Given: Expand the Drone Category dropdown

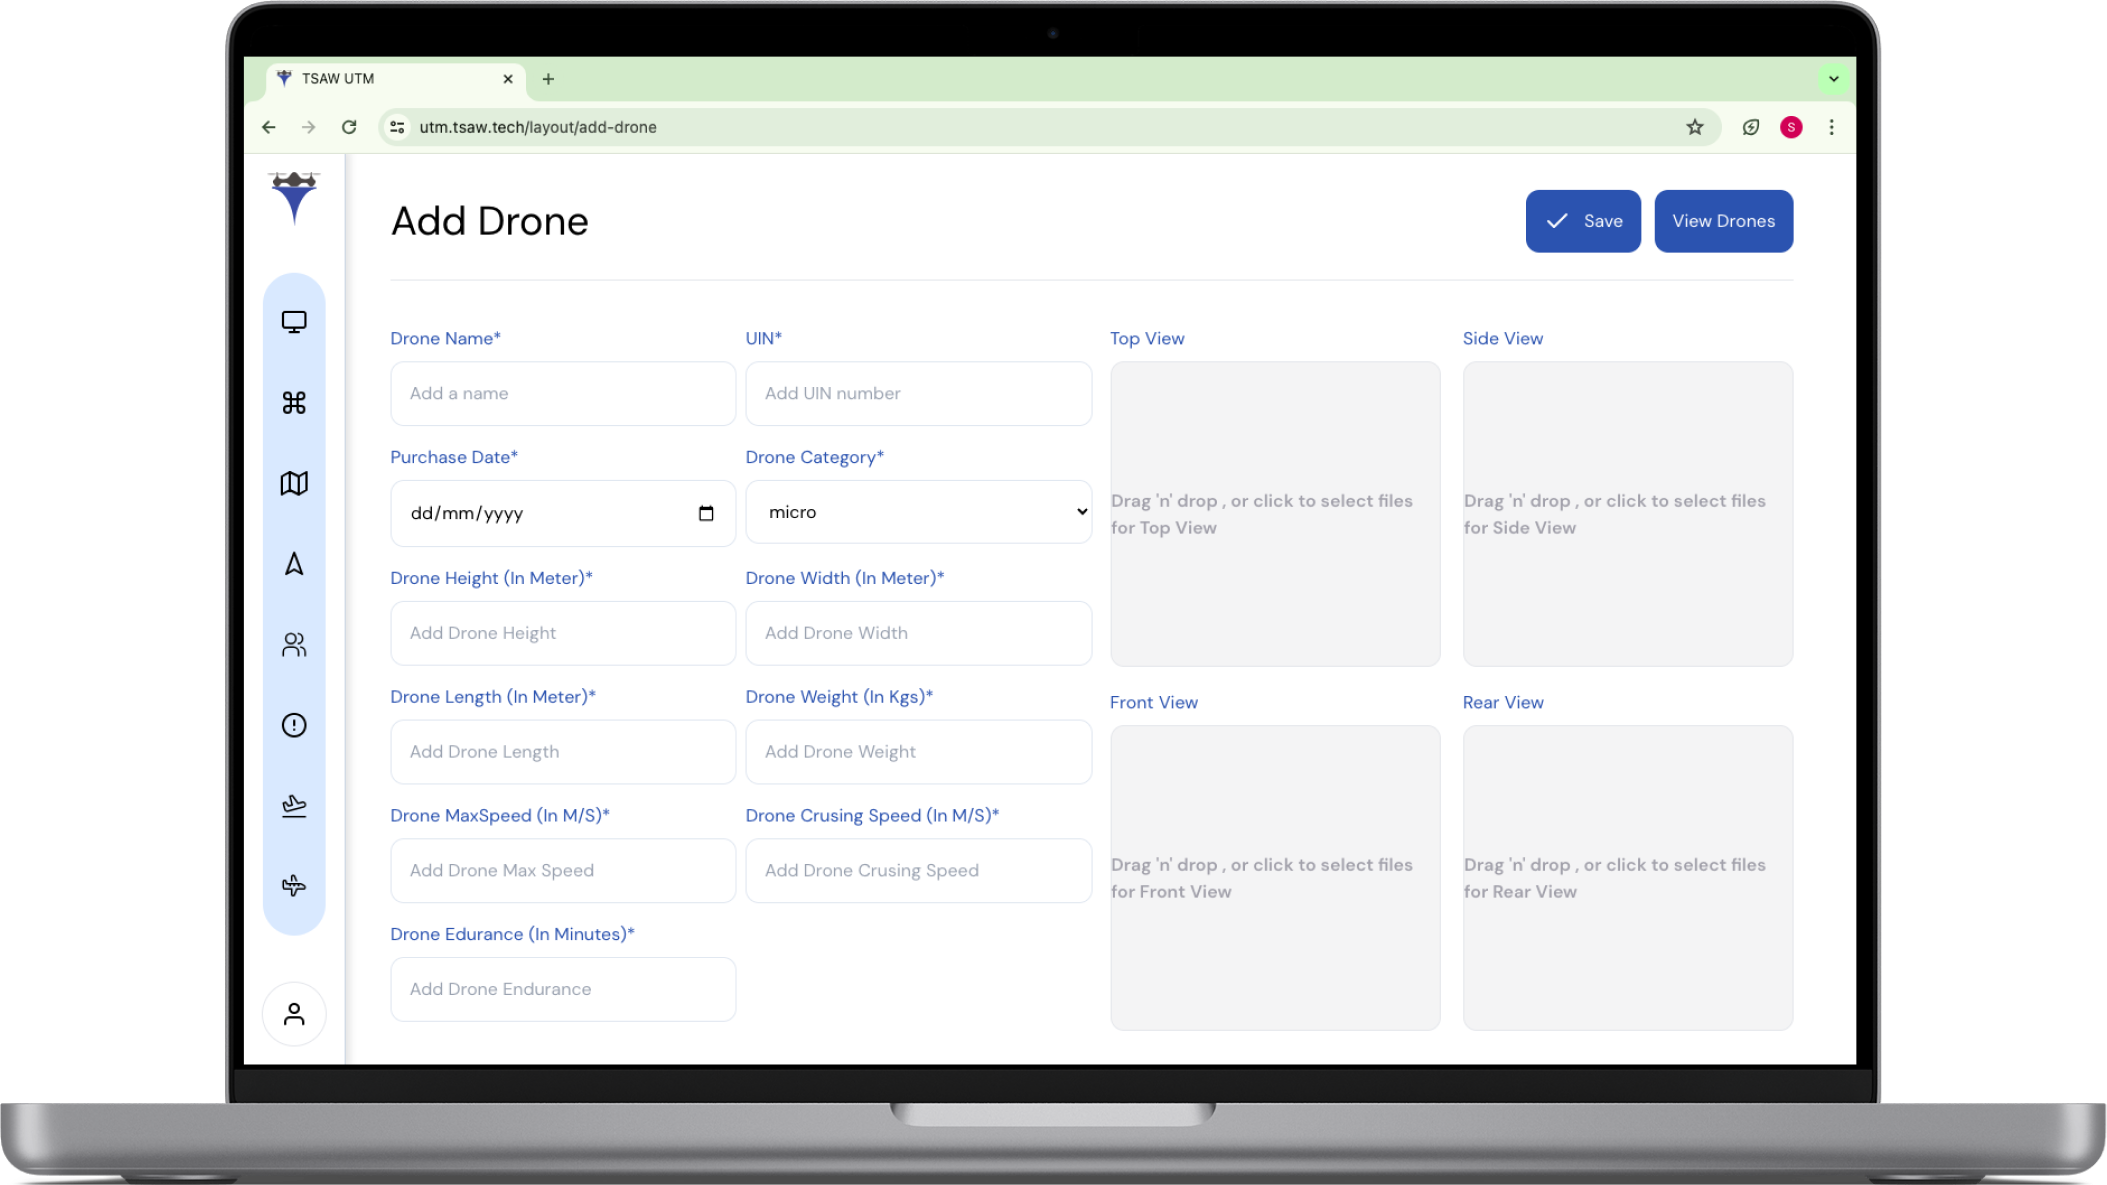Looking at the screenshot, I should click(x=918, y=512).
